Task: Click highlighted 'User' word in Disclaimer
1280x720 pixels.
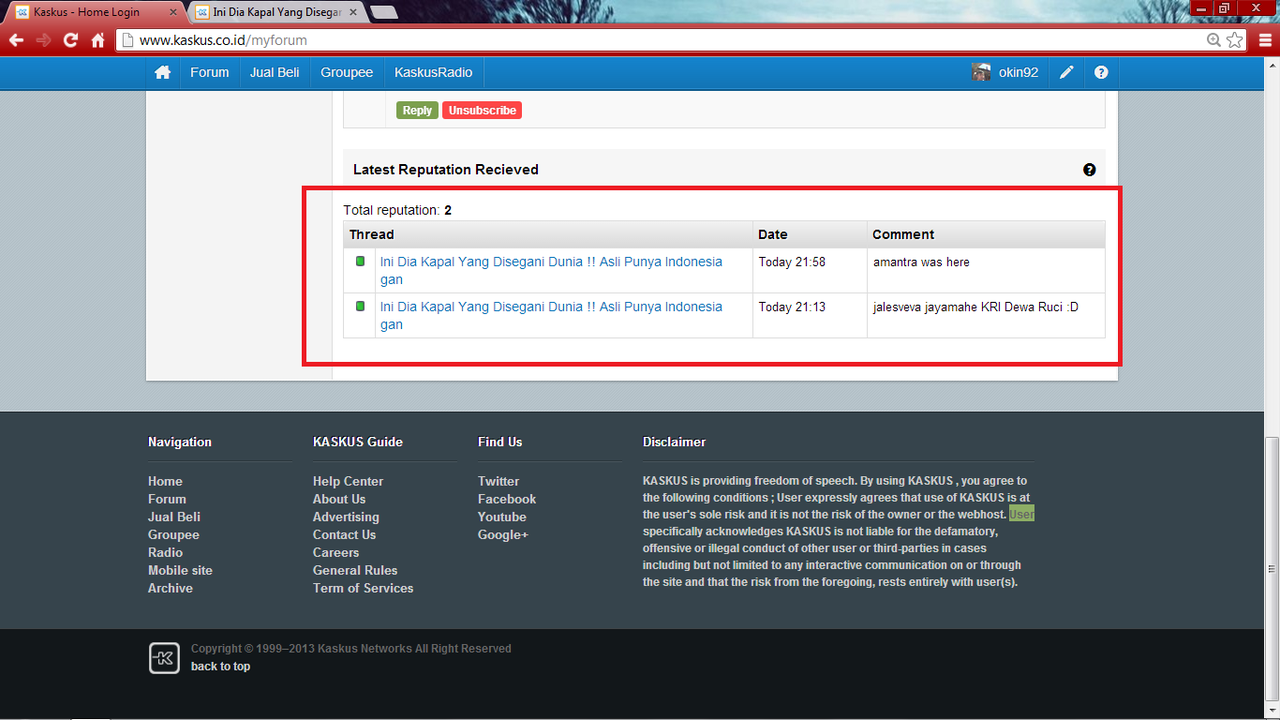Action: coord(1022,514)
